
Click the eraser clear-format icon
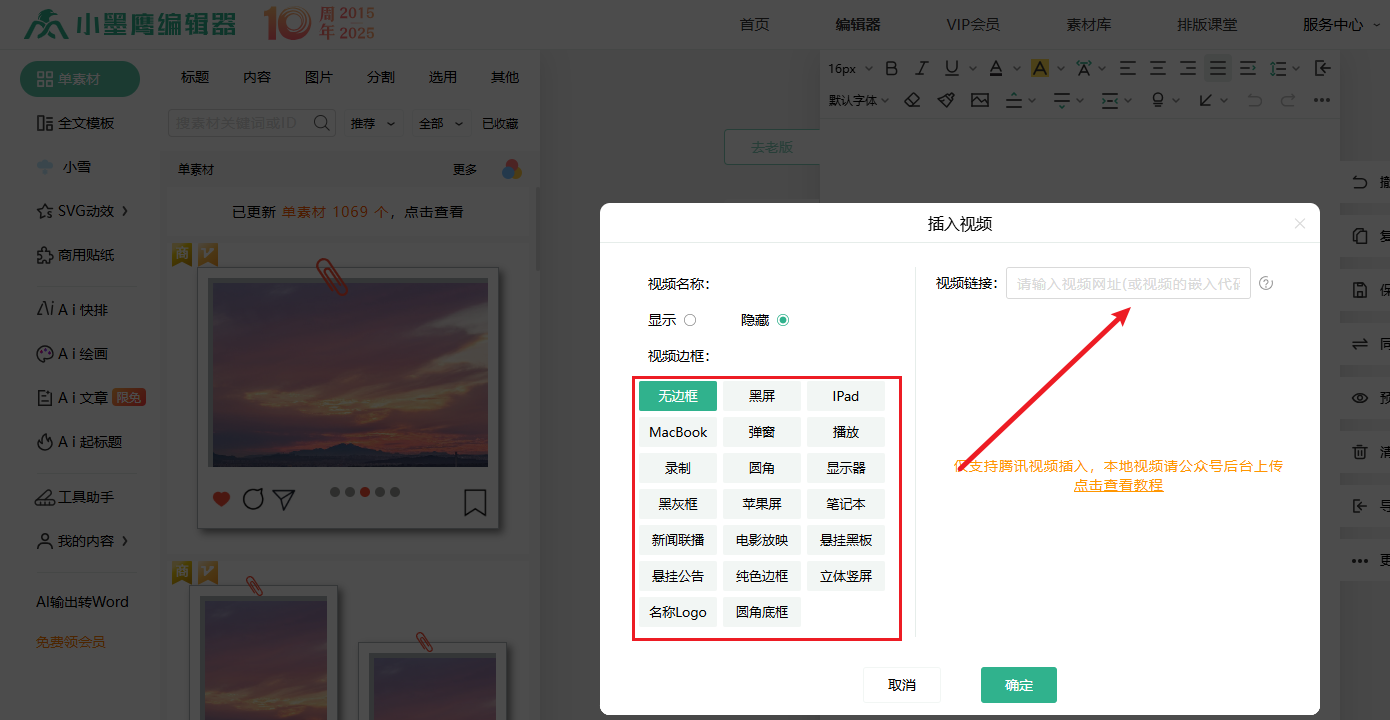(x=912, y=100)
